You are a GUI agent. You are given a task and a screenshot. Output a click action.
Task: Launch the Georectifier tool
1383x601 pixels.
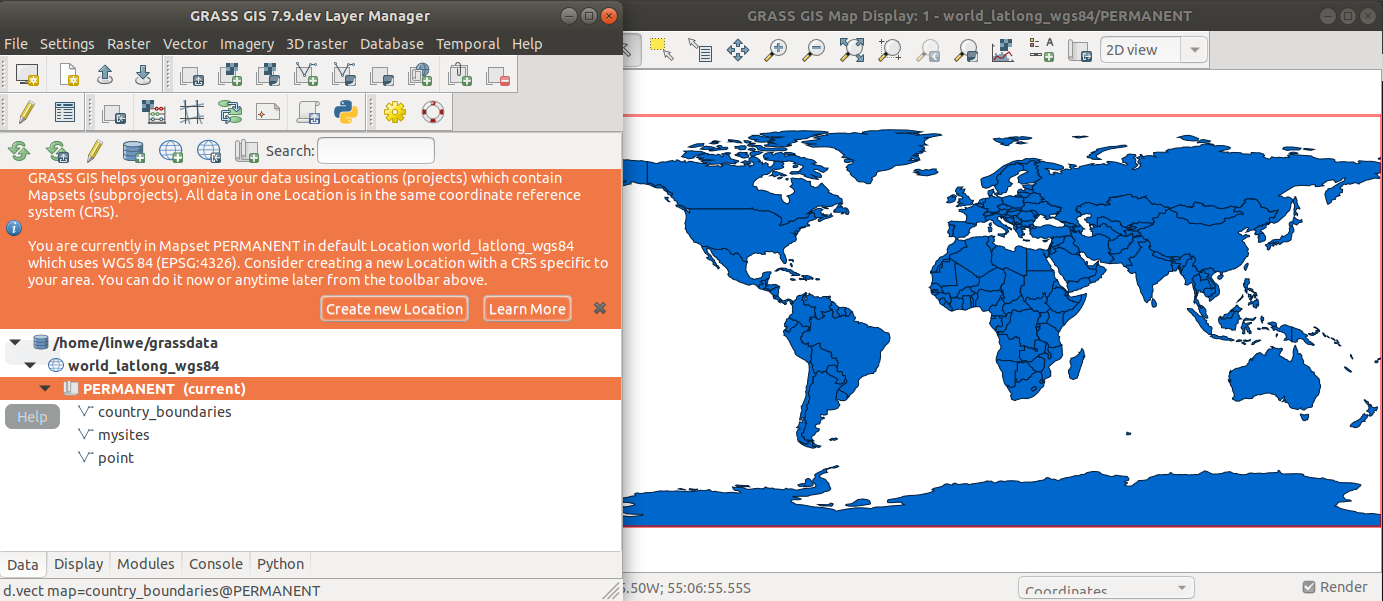[x=192, y=112]
